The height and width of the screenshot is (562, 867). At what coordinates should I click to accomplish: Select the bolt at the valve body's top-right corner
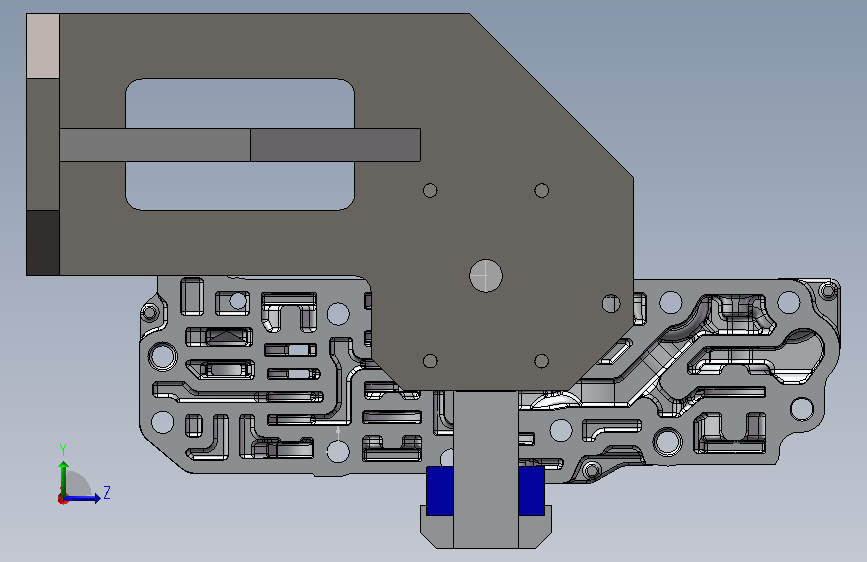click(x=828, y=290)
